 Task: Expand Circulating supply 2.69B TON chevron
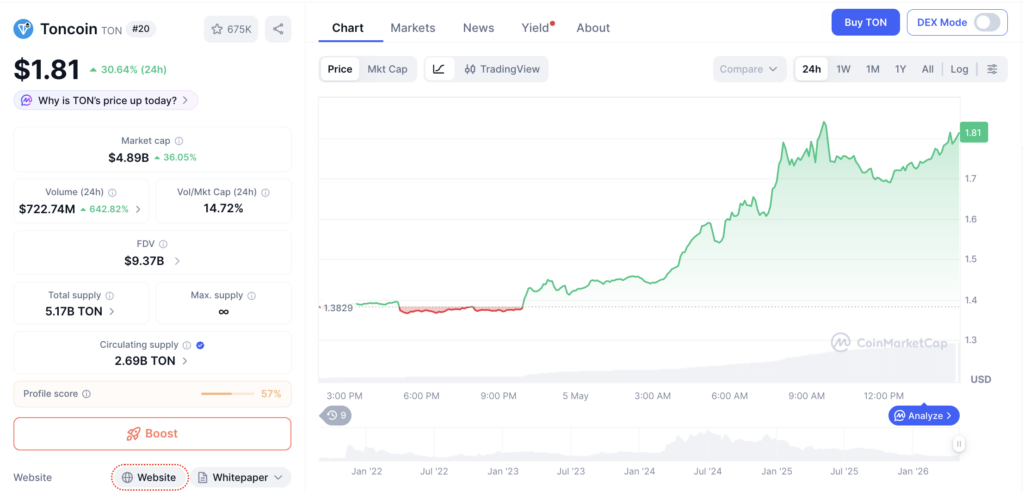(185, 361)
